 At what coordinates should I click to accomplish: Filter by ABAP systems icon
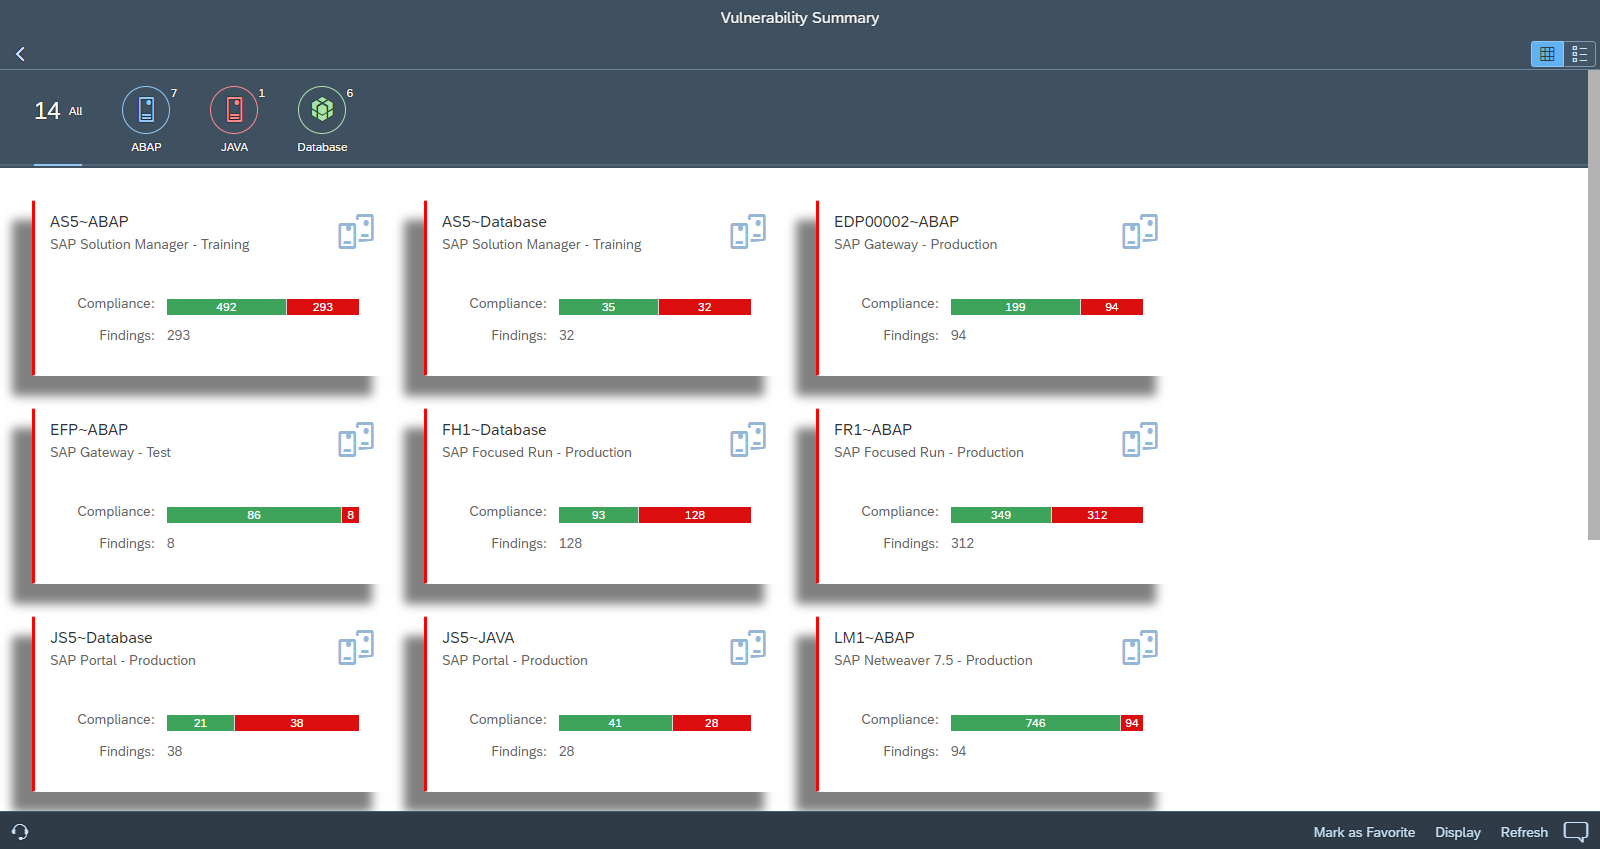coord(146,110)
